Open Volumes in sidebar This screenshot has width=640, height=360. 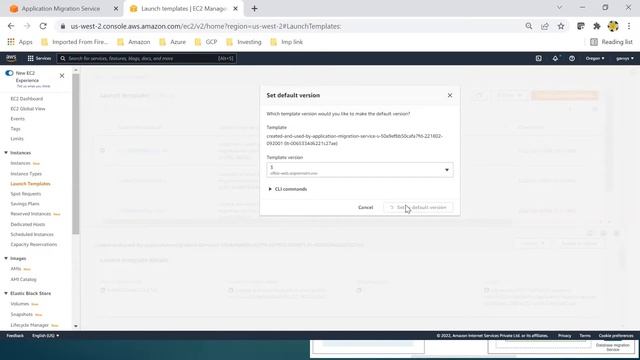(x=20, y=304)
